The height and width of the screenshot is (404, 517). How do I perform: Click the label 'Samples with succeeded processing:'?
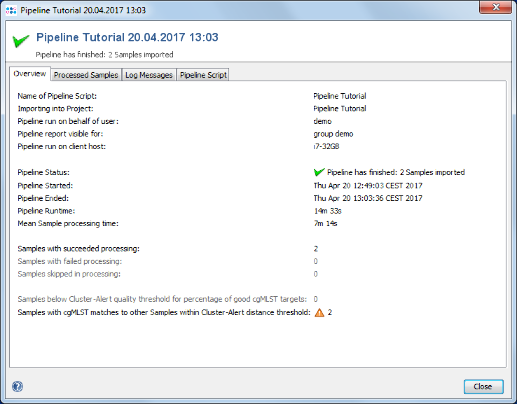(x=79, y=249)
